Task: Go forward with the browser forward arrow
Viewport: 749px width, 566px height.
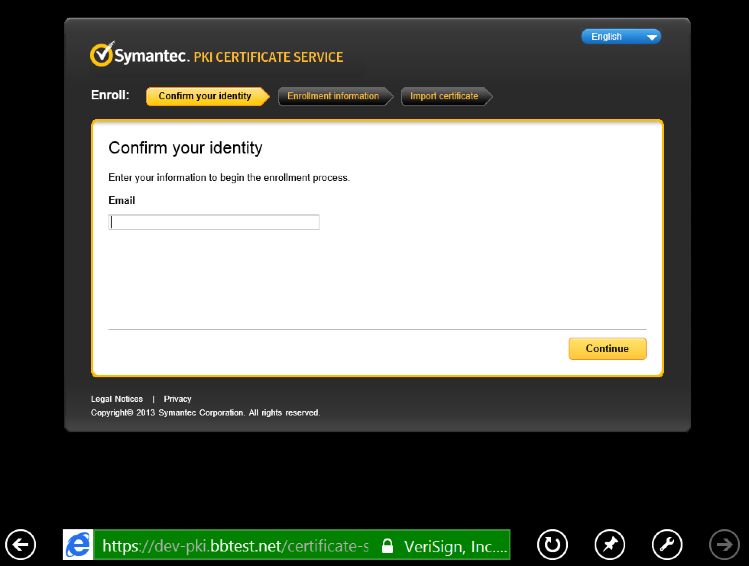Action: point(724,545)
